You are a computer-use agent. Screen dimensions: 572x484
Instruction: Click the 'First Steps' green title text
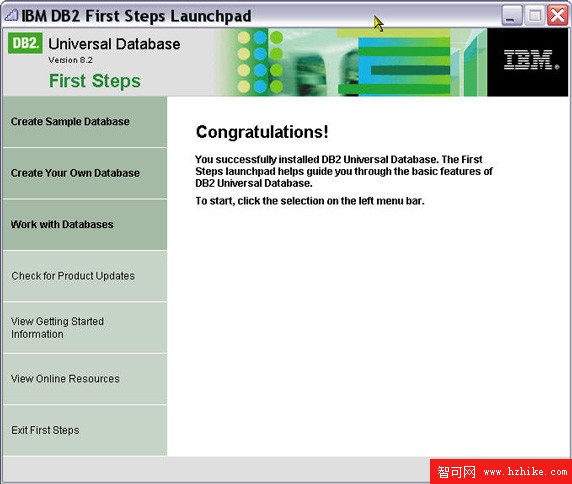tap(95, 81)
